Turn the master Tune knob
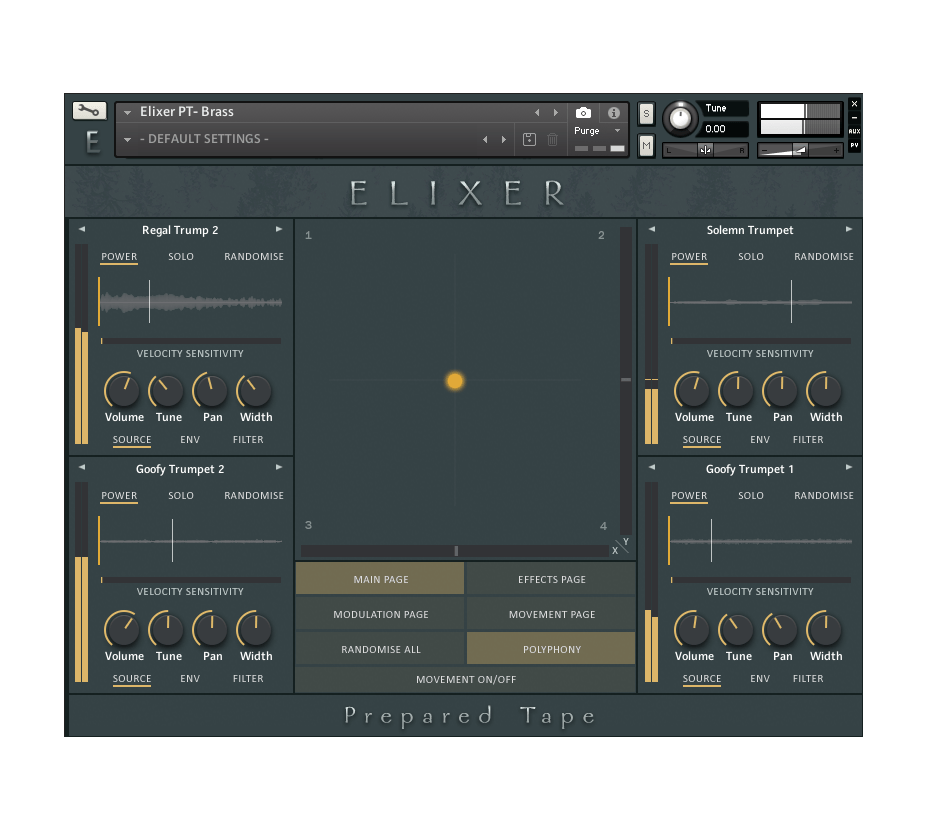This screenshot has width=926, height=830. 681,119
